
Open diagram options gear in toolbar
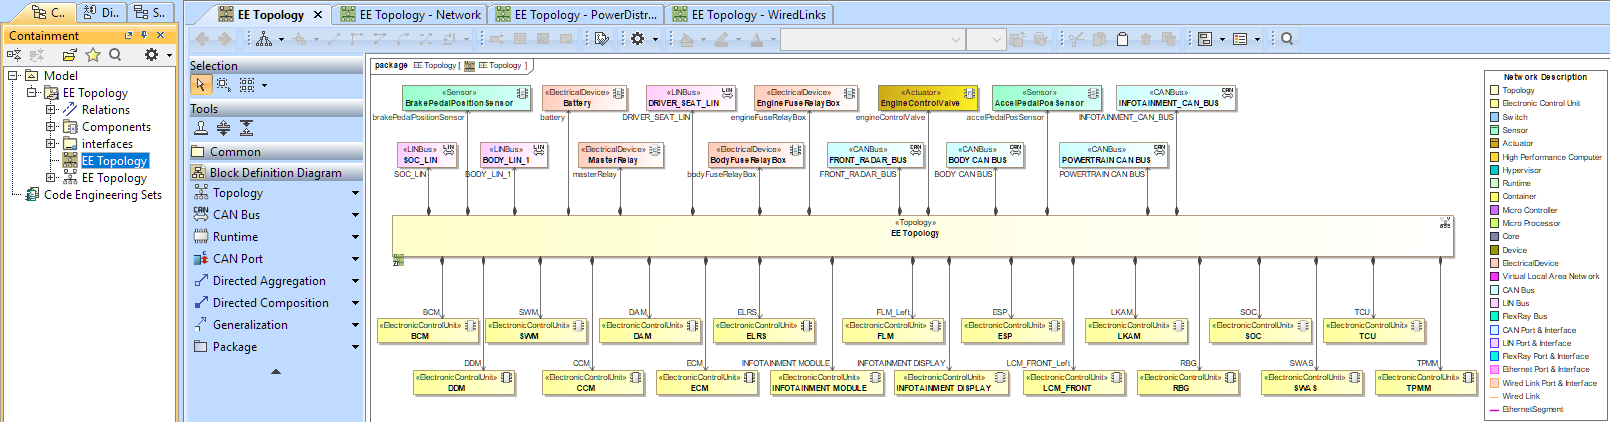pyautogui.click(x=638, y=39)
